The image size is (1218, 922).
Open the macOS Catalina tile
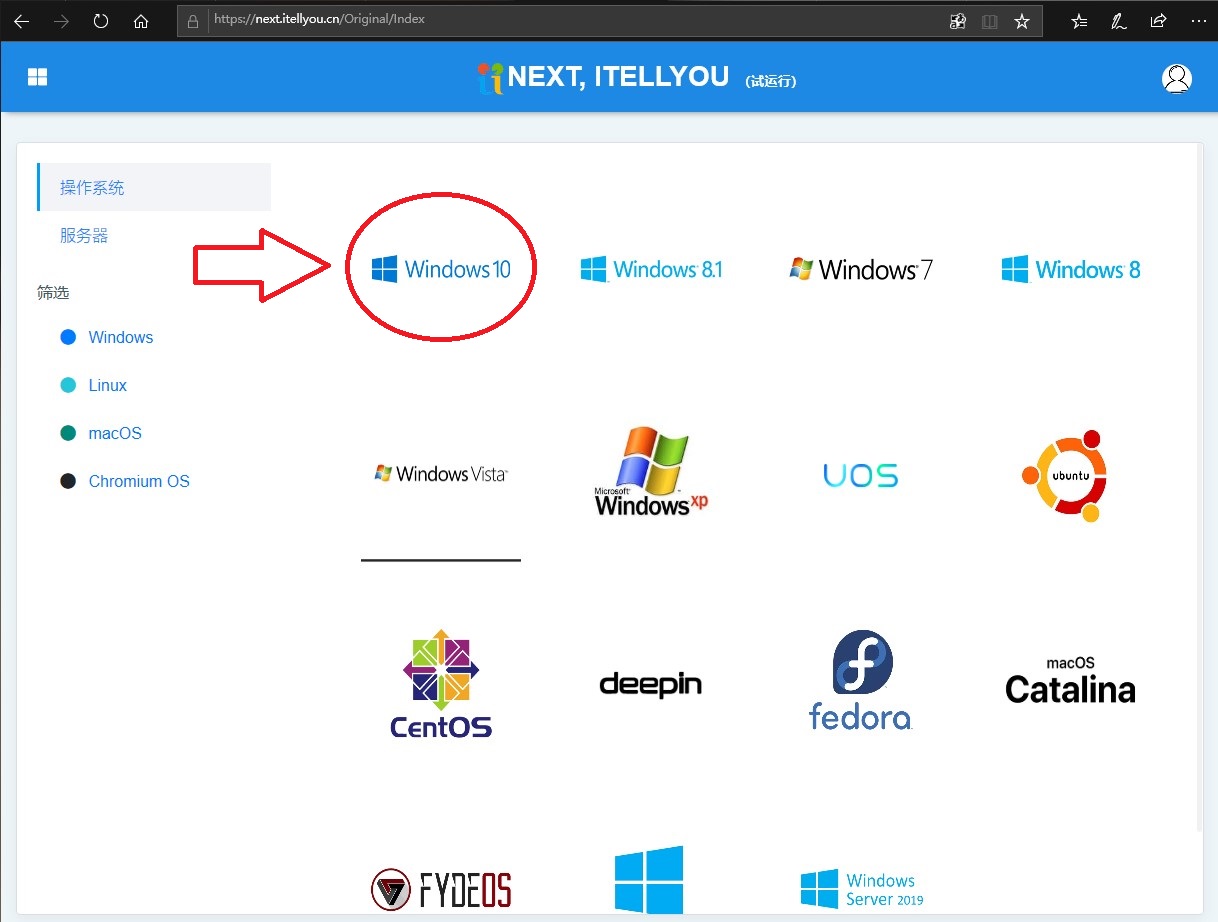(1070, 680)
